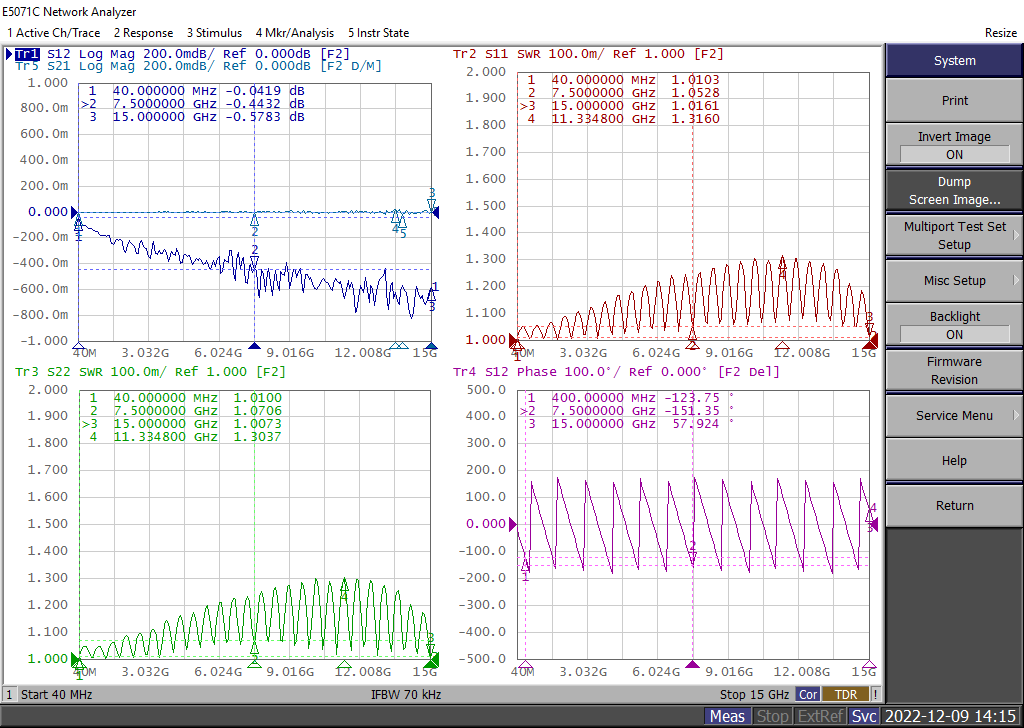Click Resize at top right
1024x728 pixels.
(1000, 33)
